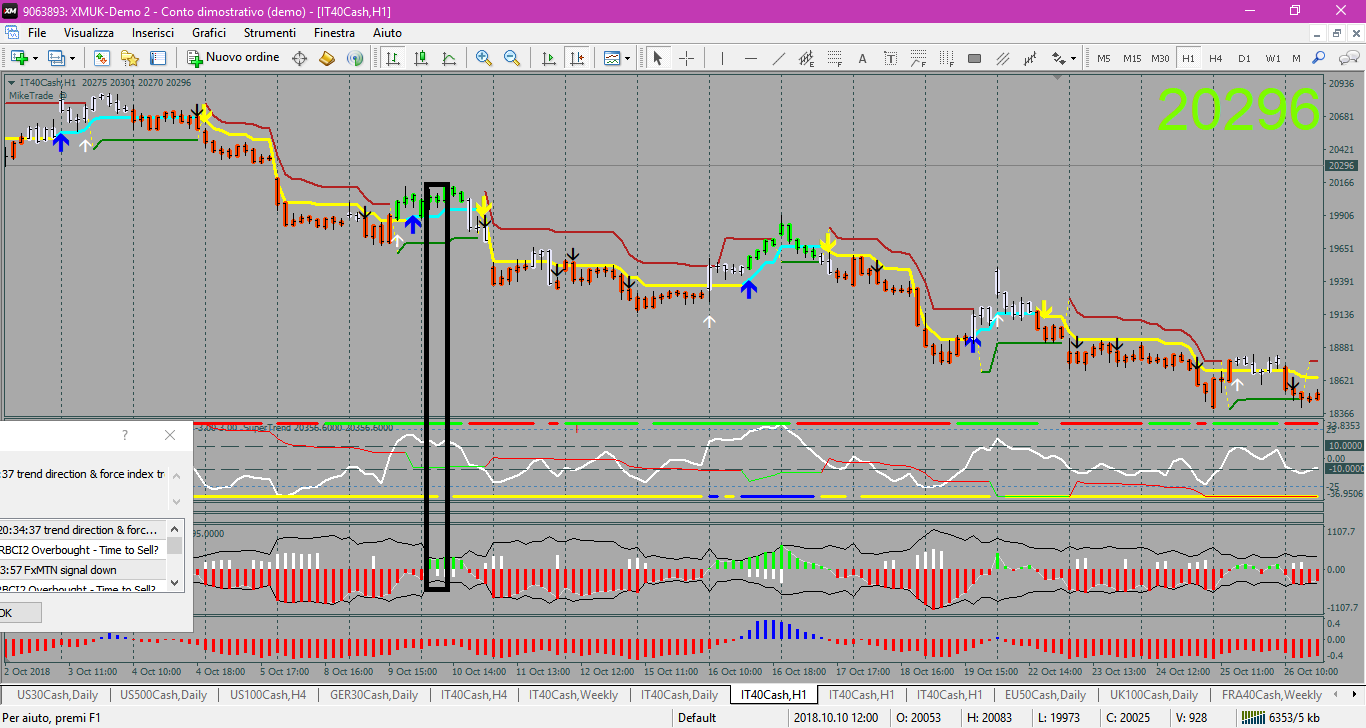Switch timeframe to H4
This screenshot has width=1366, height=728.
point(1216,58)
